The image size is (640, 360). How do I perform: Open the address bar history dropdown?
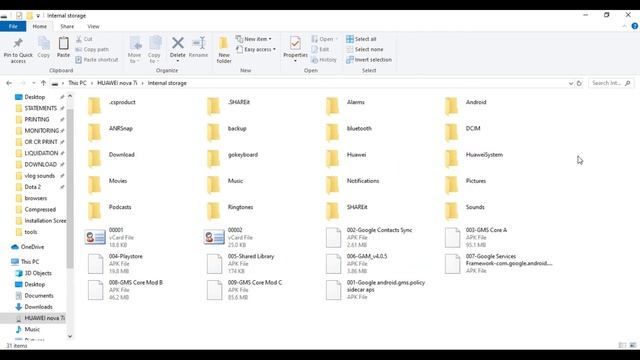tap(571, 83)
